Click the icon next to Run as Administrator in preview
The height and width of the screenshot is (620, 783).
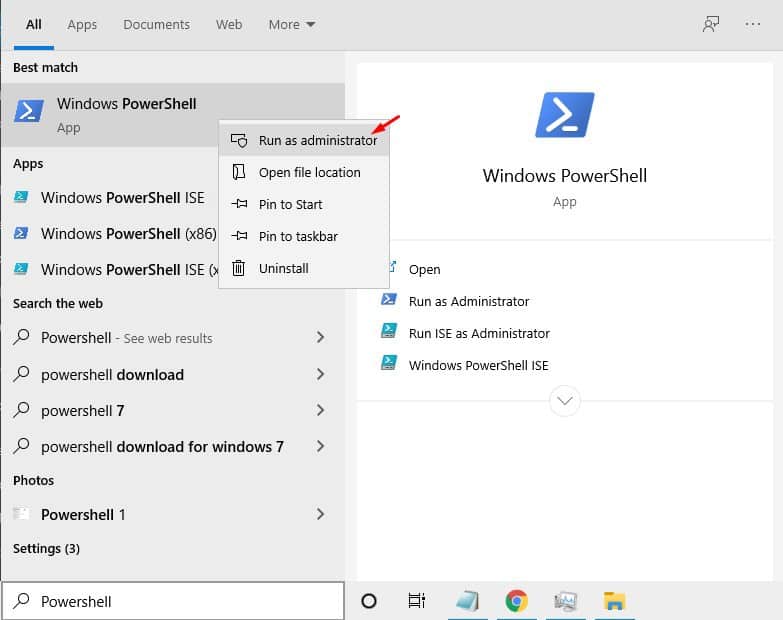point(389,300)
